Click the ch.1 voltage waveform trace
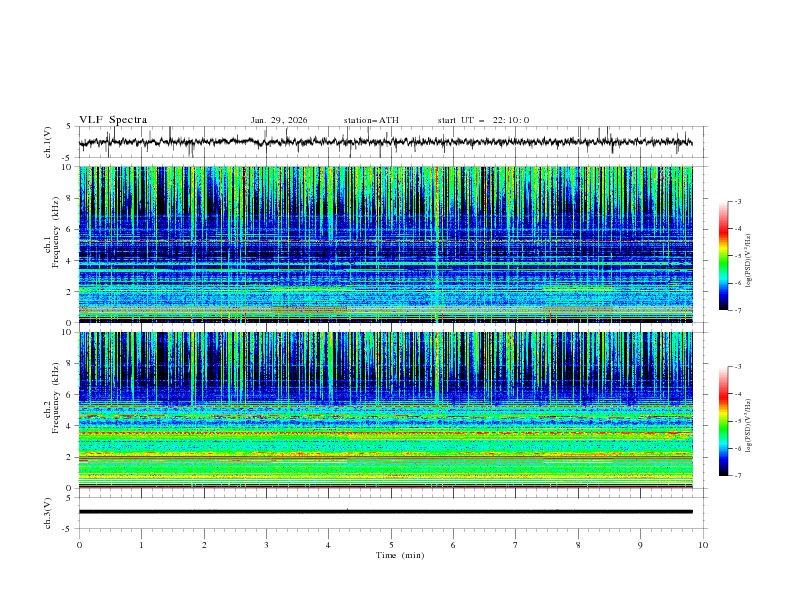792x612 pixels. pyautogui.click(x=385, y=142)
